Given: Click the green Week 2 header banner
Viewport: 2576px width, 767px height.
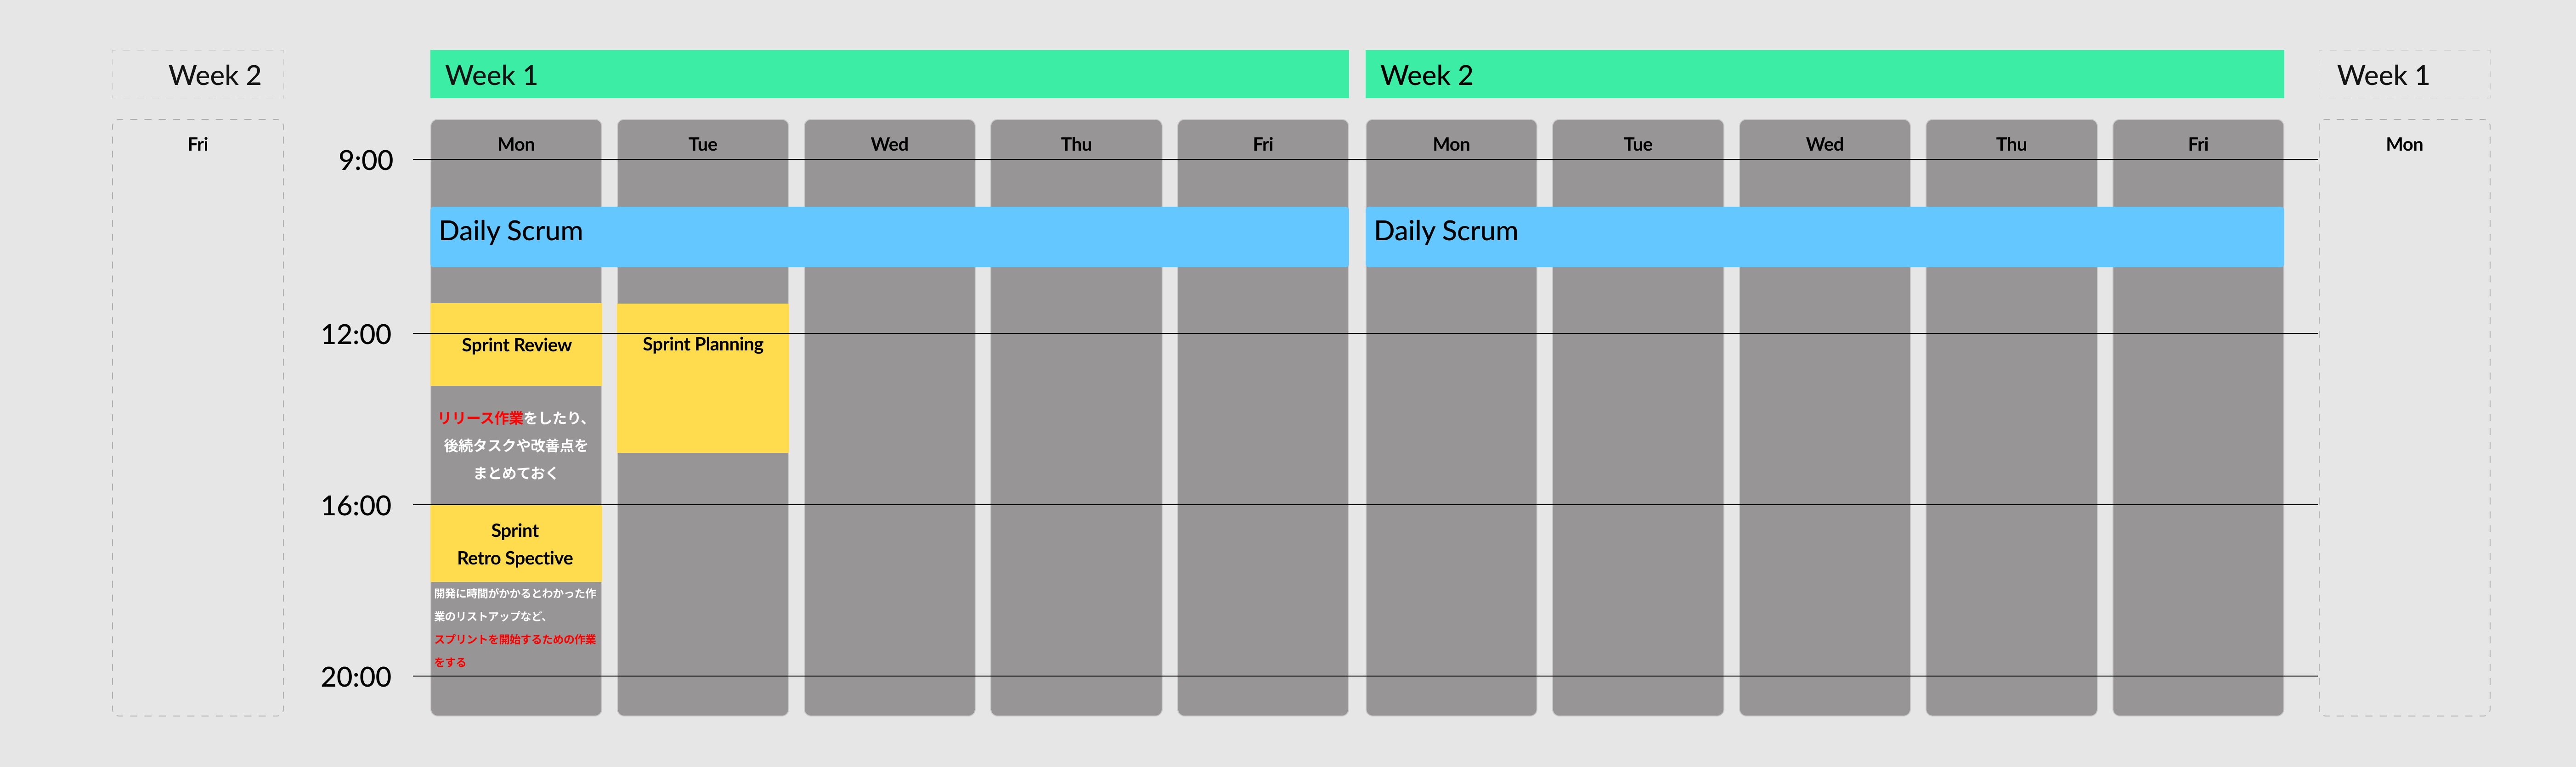Looking at the screenshot, I should (1823, 75).
